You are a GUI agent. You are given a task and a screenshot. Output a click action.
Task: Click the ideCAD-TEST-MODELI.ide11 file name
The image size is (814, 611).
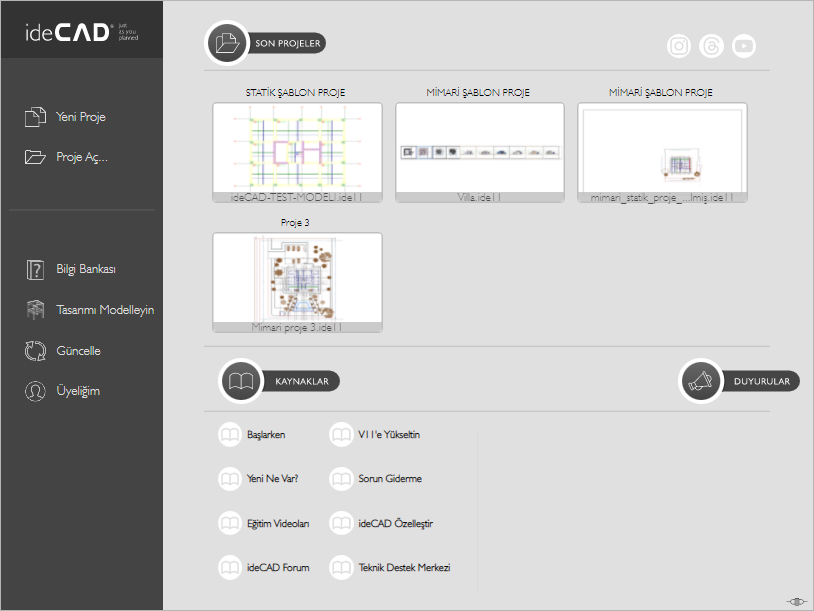pyautogui.click(x=296, y=197)
